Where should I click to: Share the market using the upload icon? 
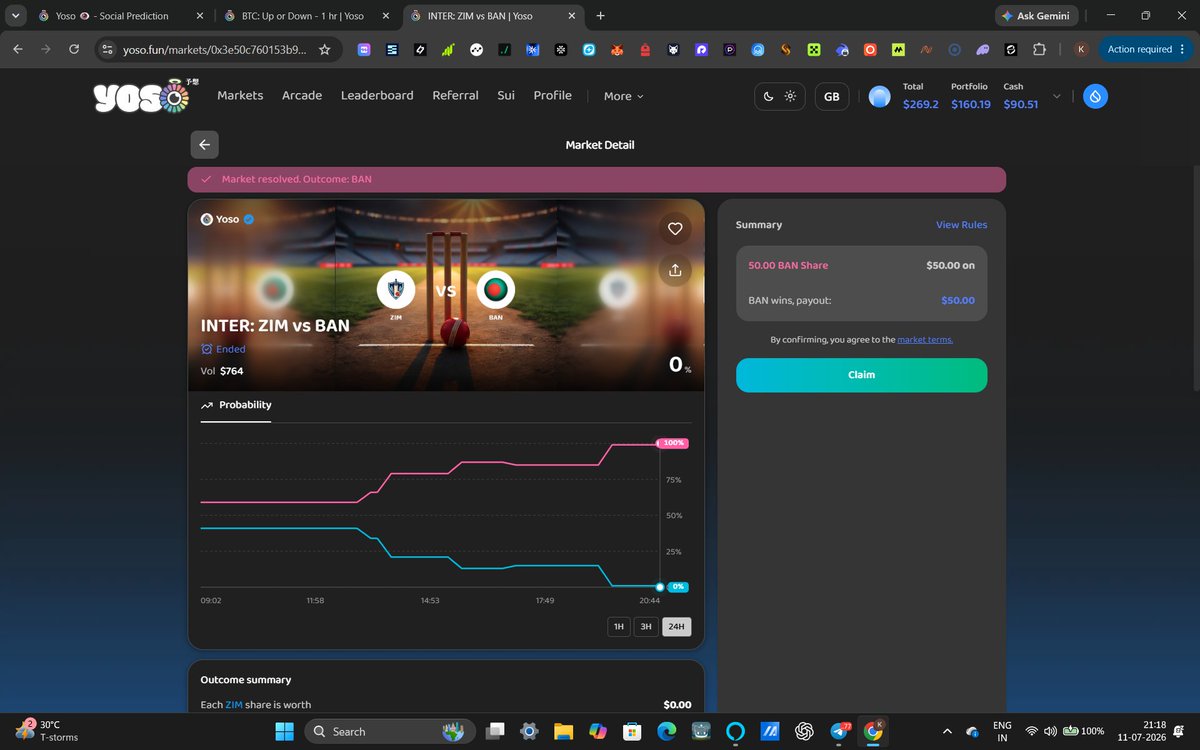[x=675, y=270]
